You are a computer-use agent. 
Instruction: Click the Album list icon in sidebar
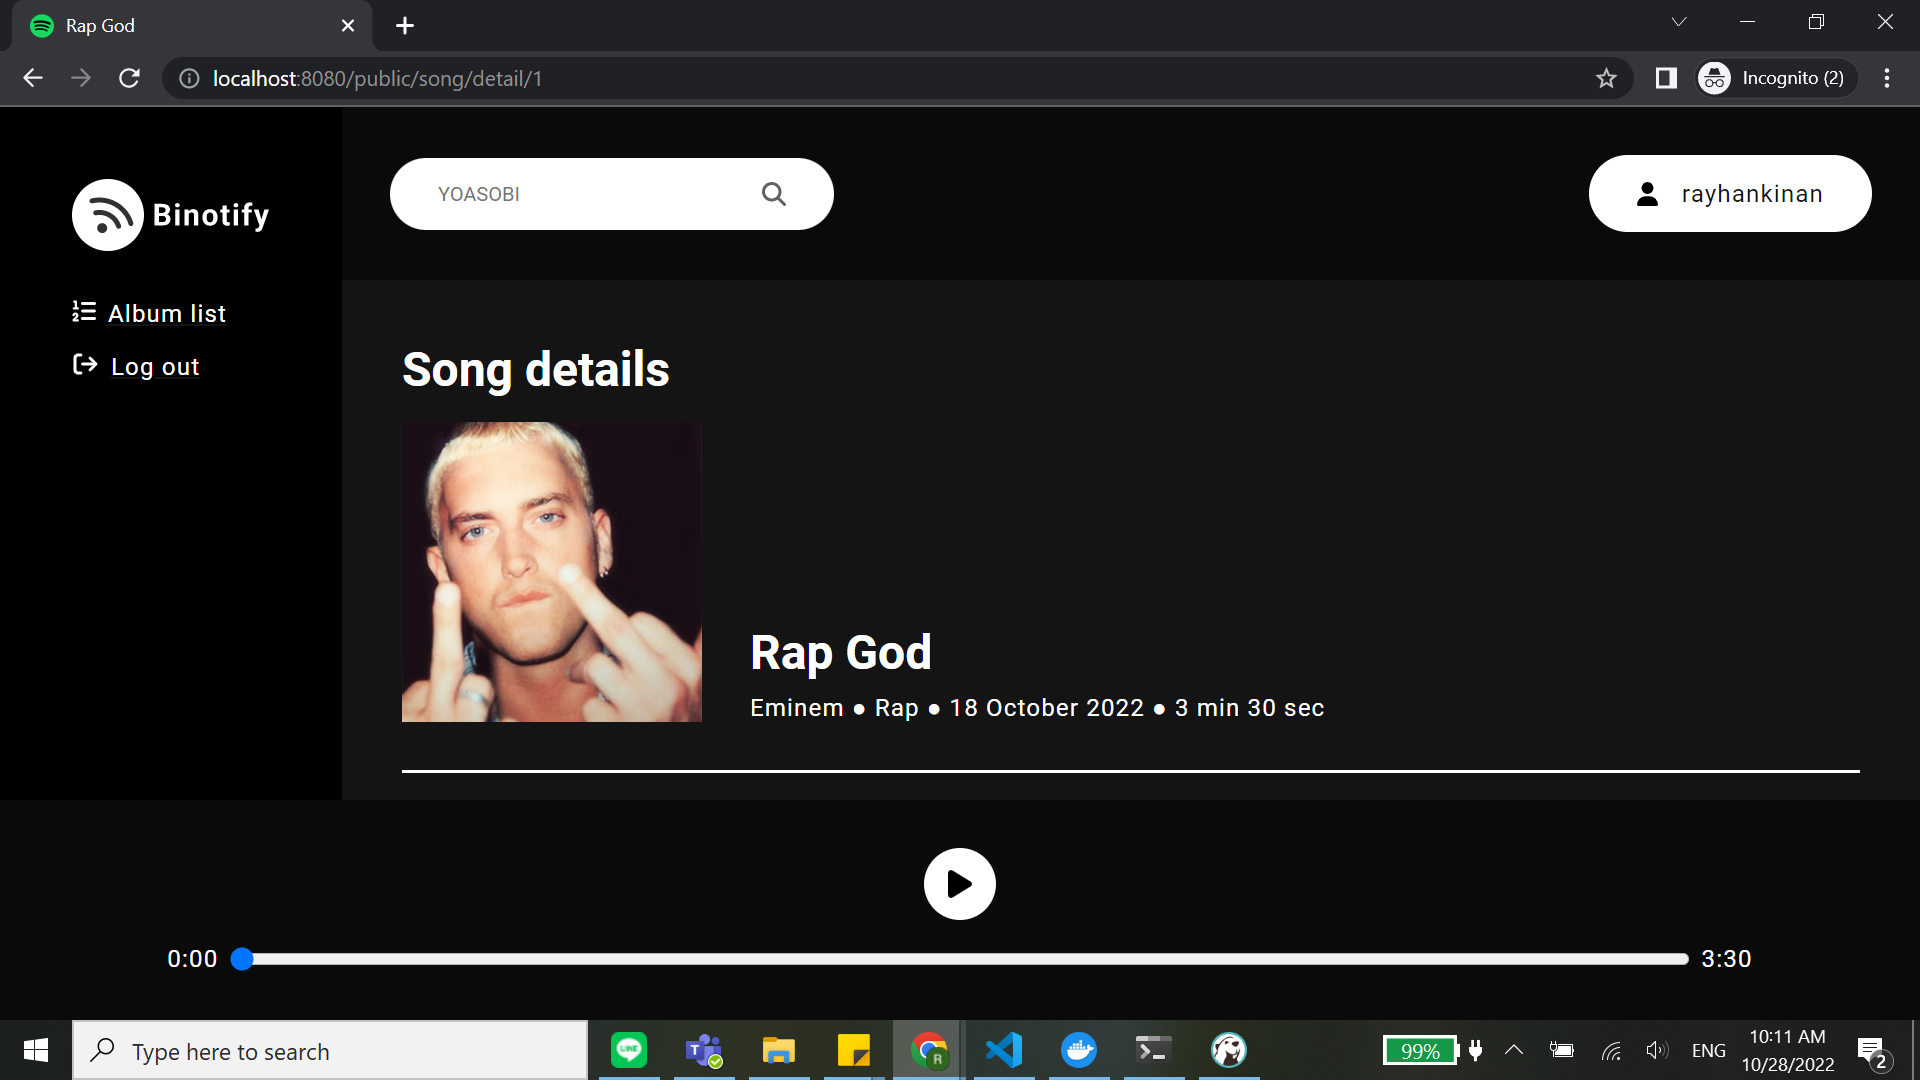pyautogui.click(x=84, y=312)
